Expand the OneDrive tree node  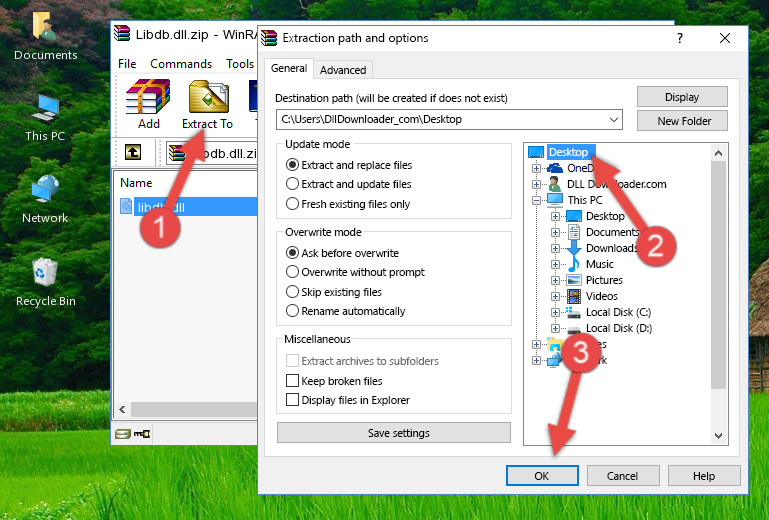click(536, 168)
